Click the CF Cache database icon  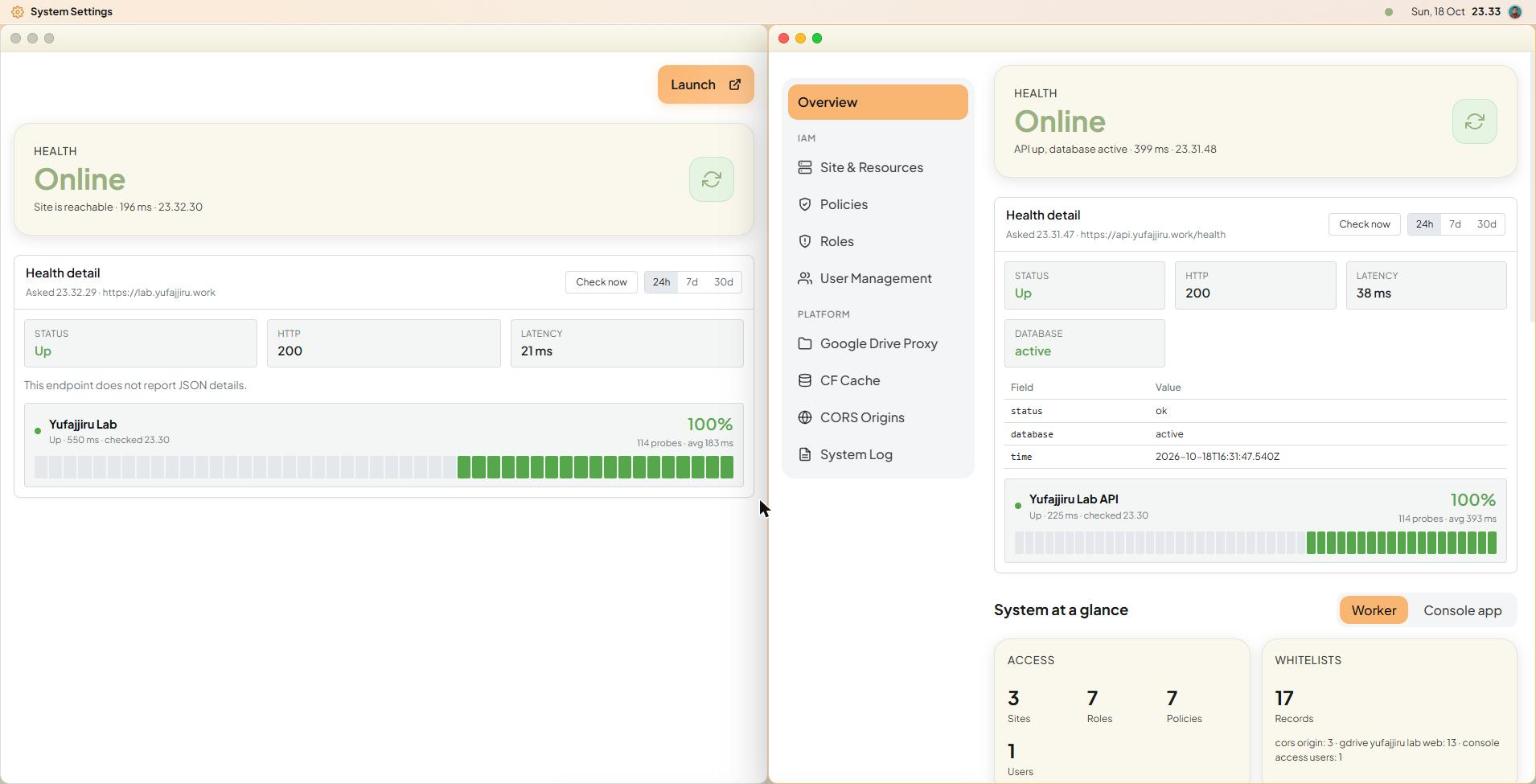pyautogui.click(x=805, y=380)
